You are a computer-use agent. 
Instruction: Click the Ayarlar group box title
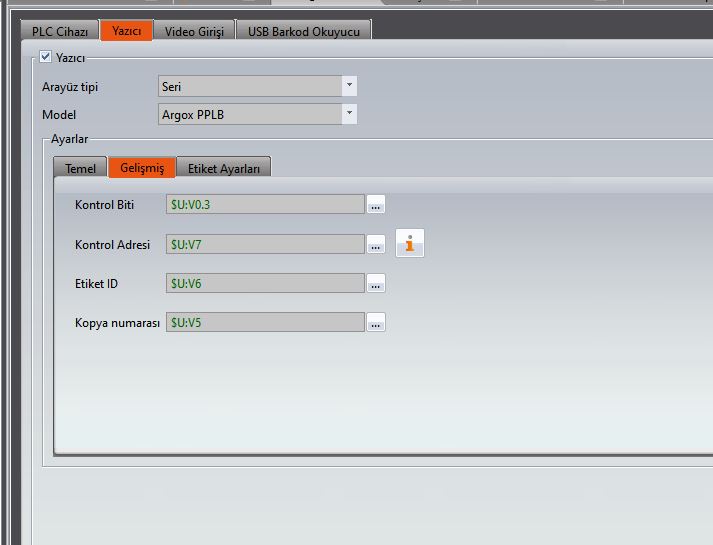point(71,139)
